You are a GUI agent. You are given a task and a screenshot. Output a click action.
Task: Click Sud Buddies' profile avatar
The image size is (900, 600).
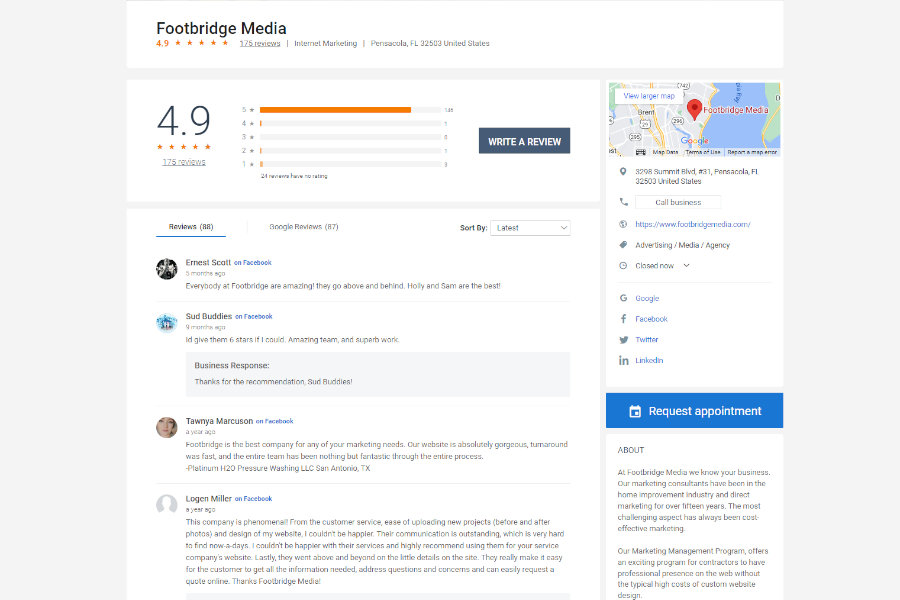pyautogui.click(x=166, y=323)
